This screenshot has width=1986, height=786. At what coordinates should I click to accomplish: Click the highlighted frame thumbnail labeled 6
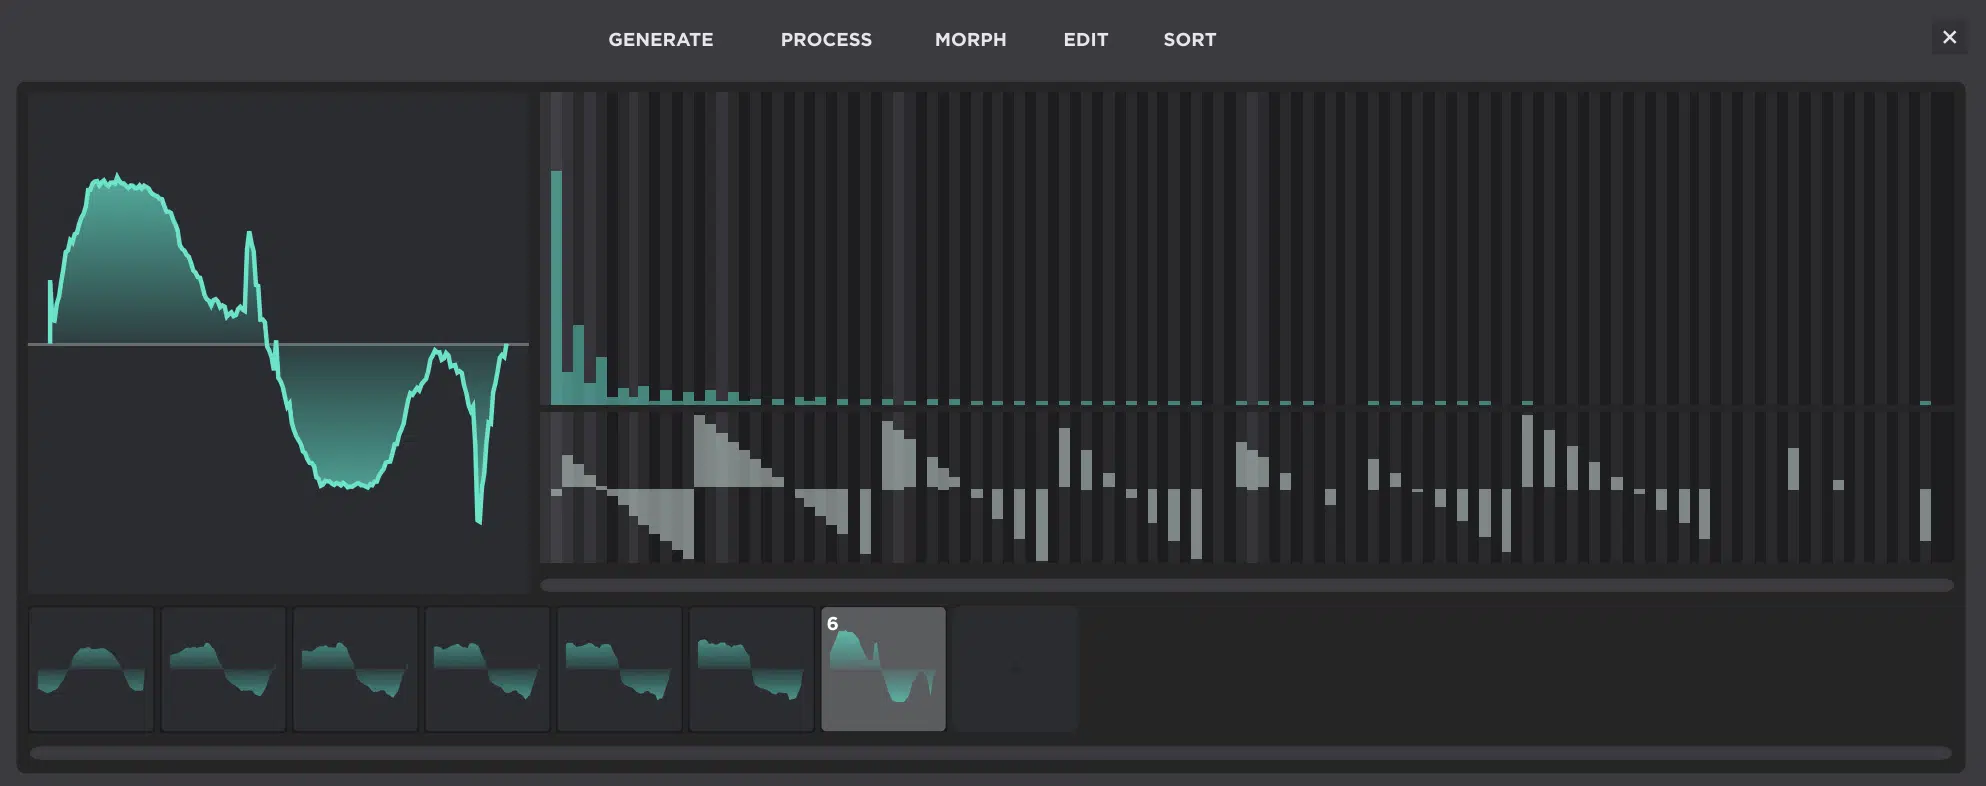(883, 669)
